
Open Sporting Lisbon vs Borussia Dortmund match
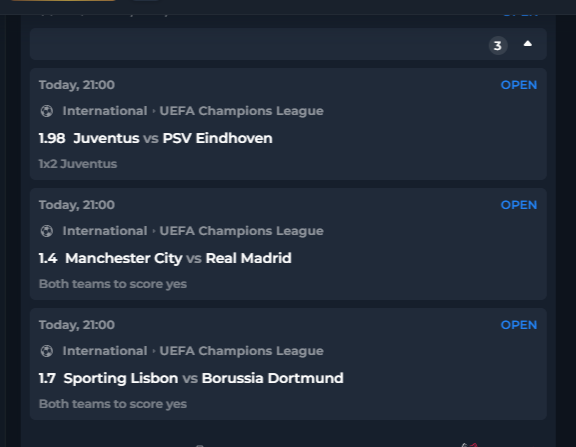tap(204, 378)
